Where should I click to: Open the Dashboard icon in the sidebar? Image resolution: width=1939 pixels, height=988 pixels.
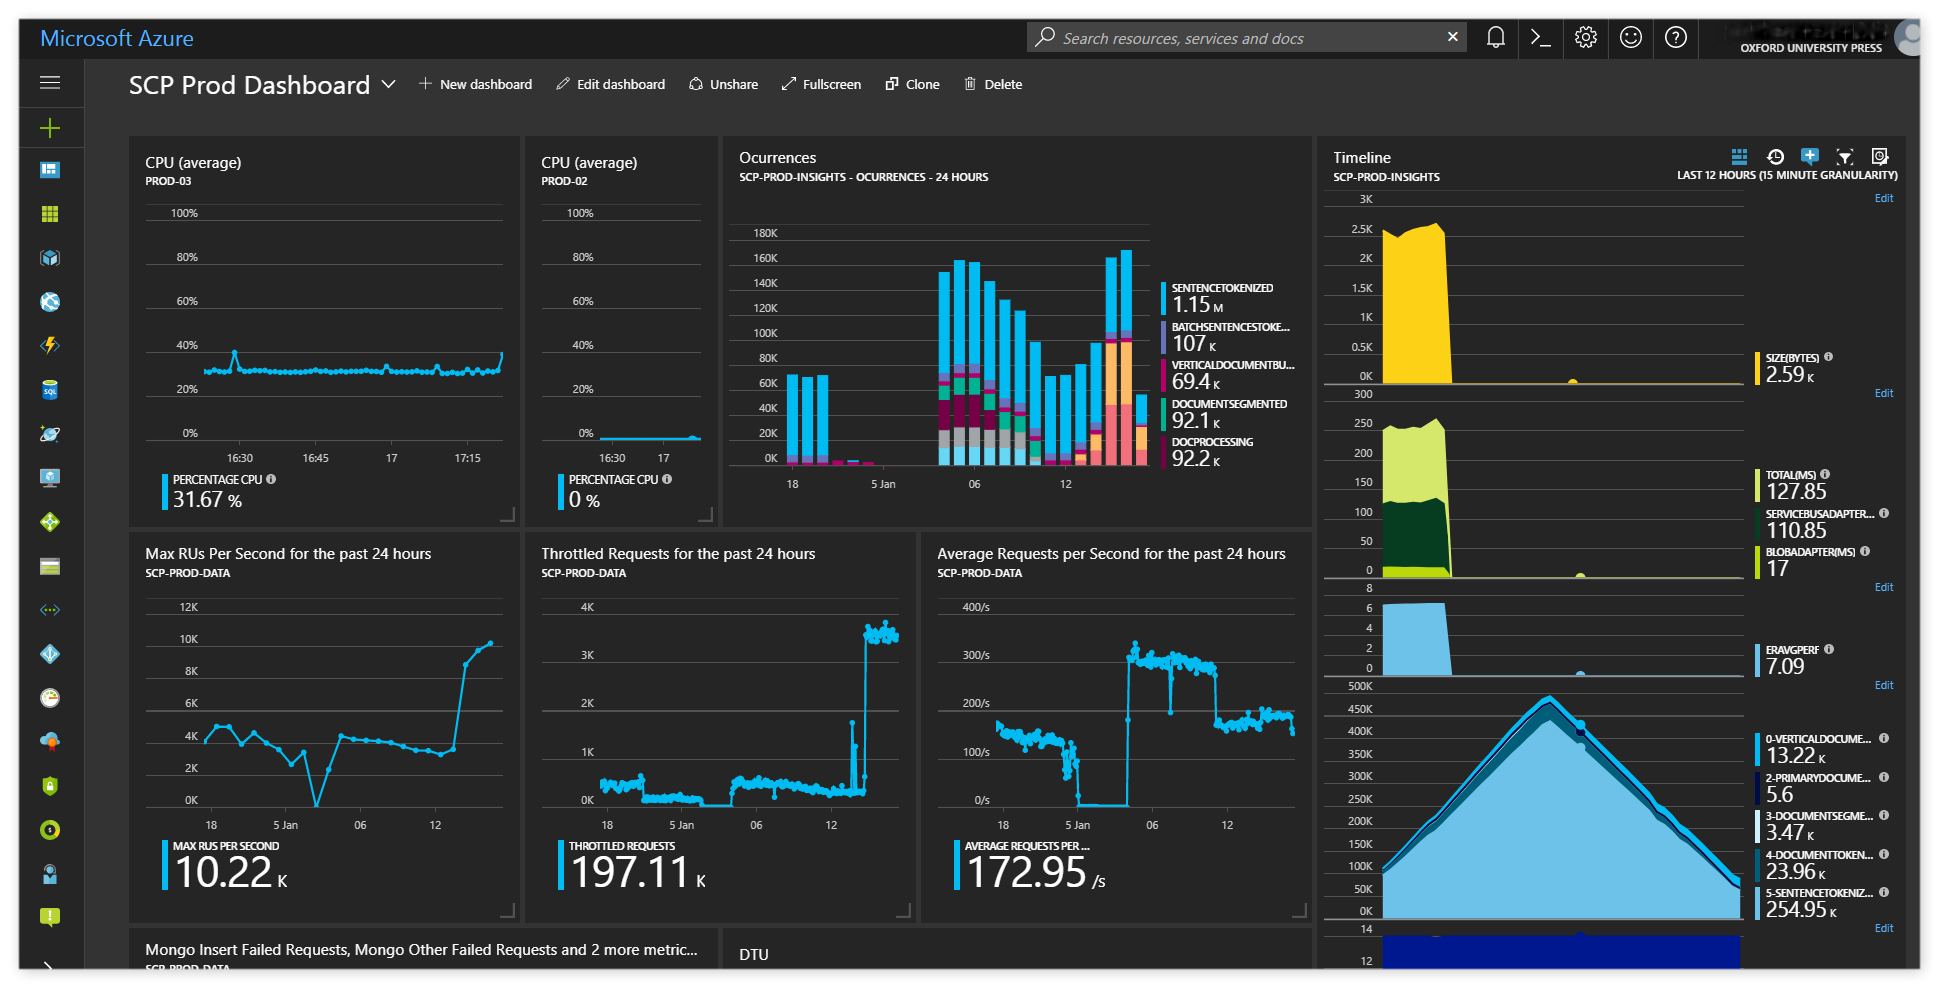(50, 170)
